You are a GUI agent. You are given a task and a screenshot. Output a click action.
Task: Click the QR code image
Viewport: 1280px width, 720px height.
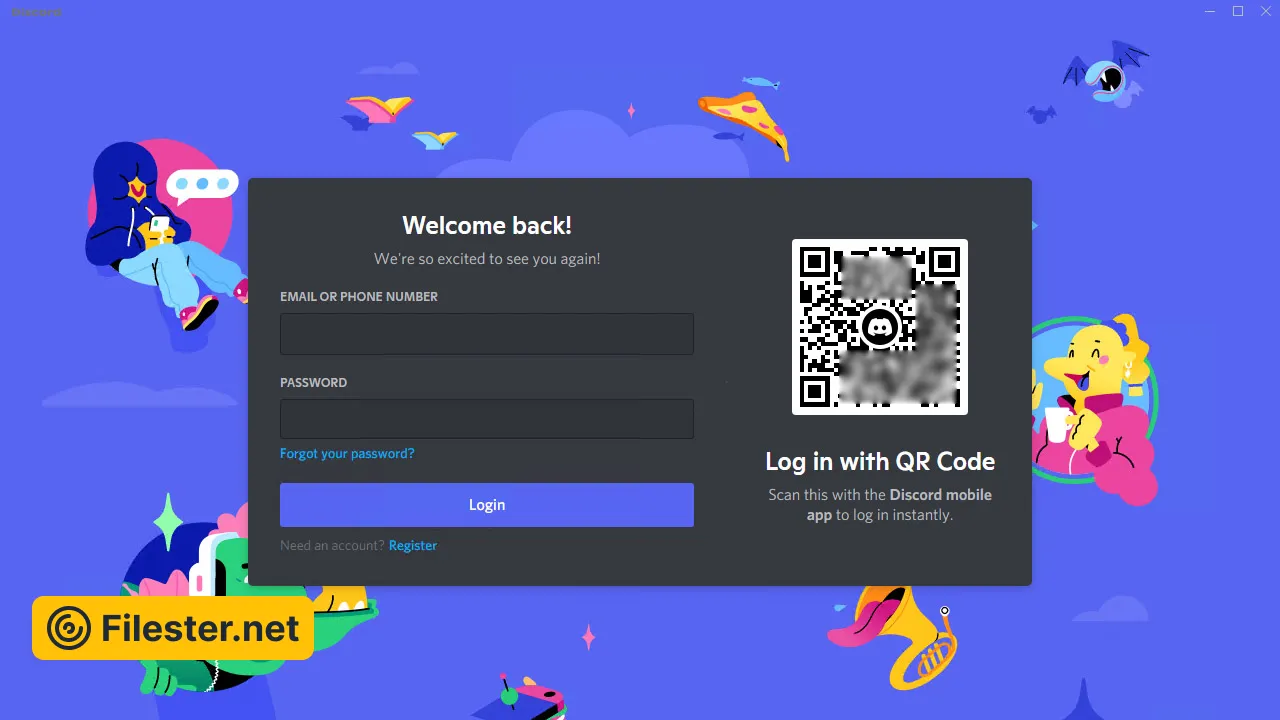880,327
